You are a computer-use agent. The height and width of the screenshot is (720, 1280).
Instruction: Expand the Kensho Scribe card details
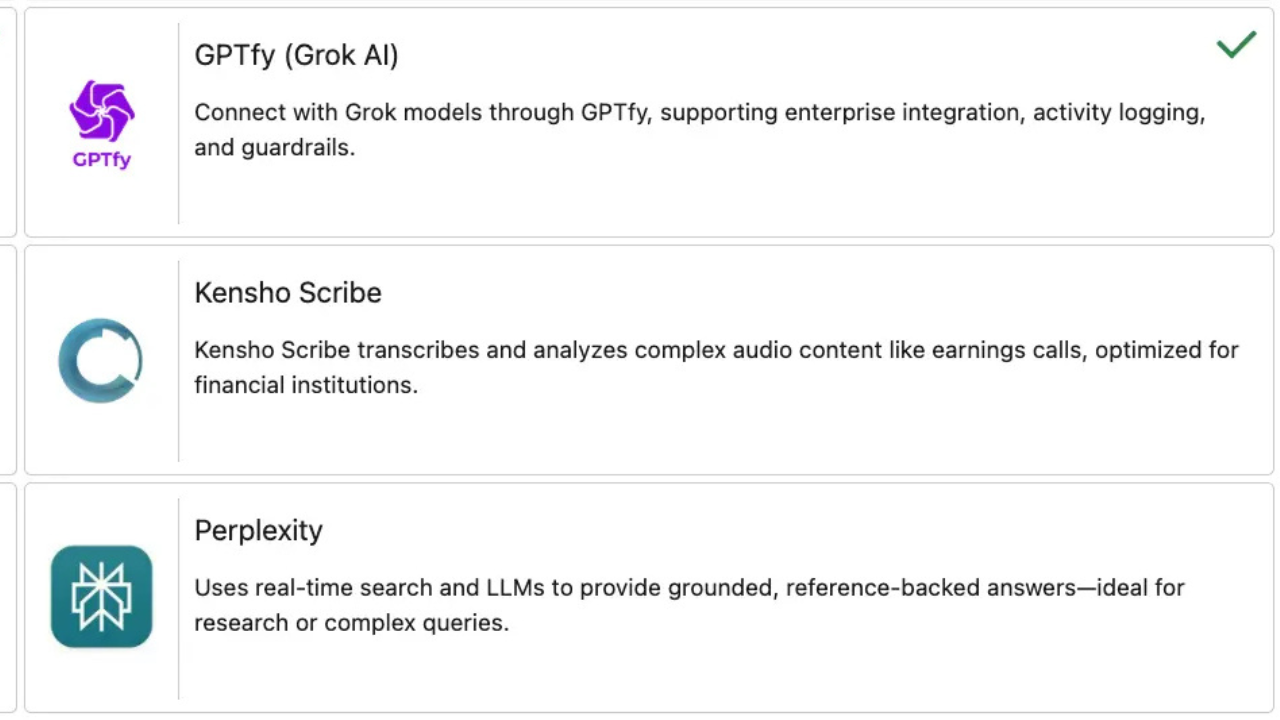point(648,360)
